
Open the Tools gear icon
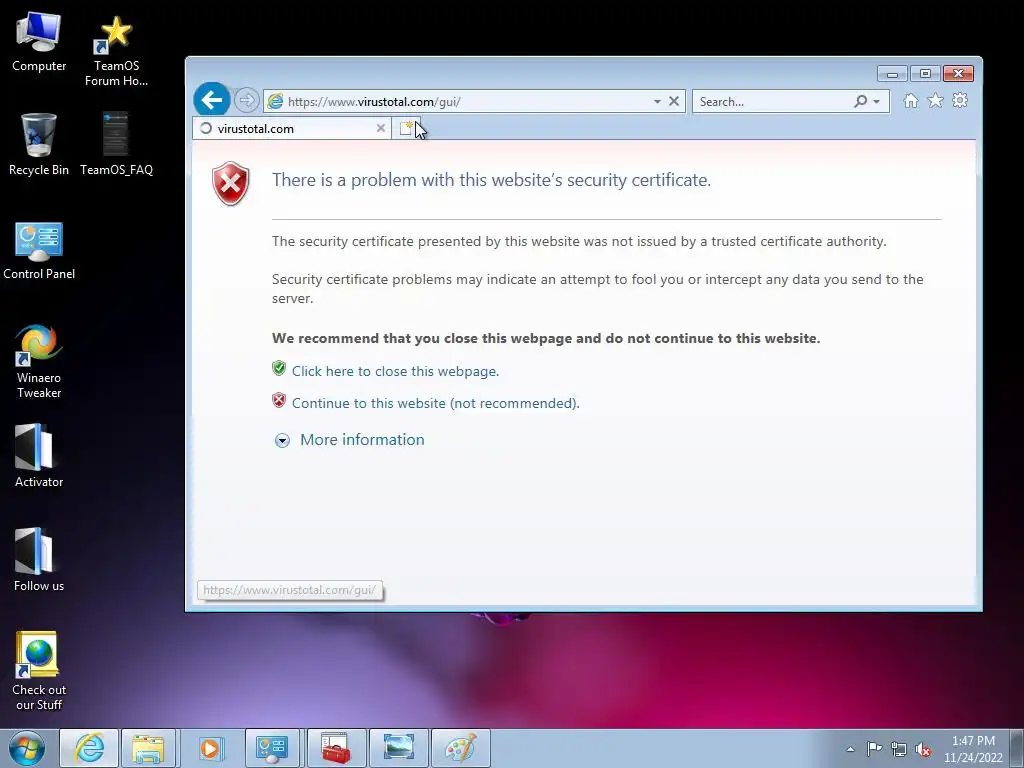coord(960,101)
